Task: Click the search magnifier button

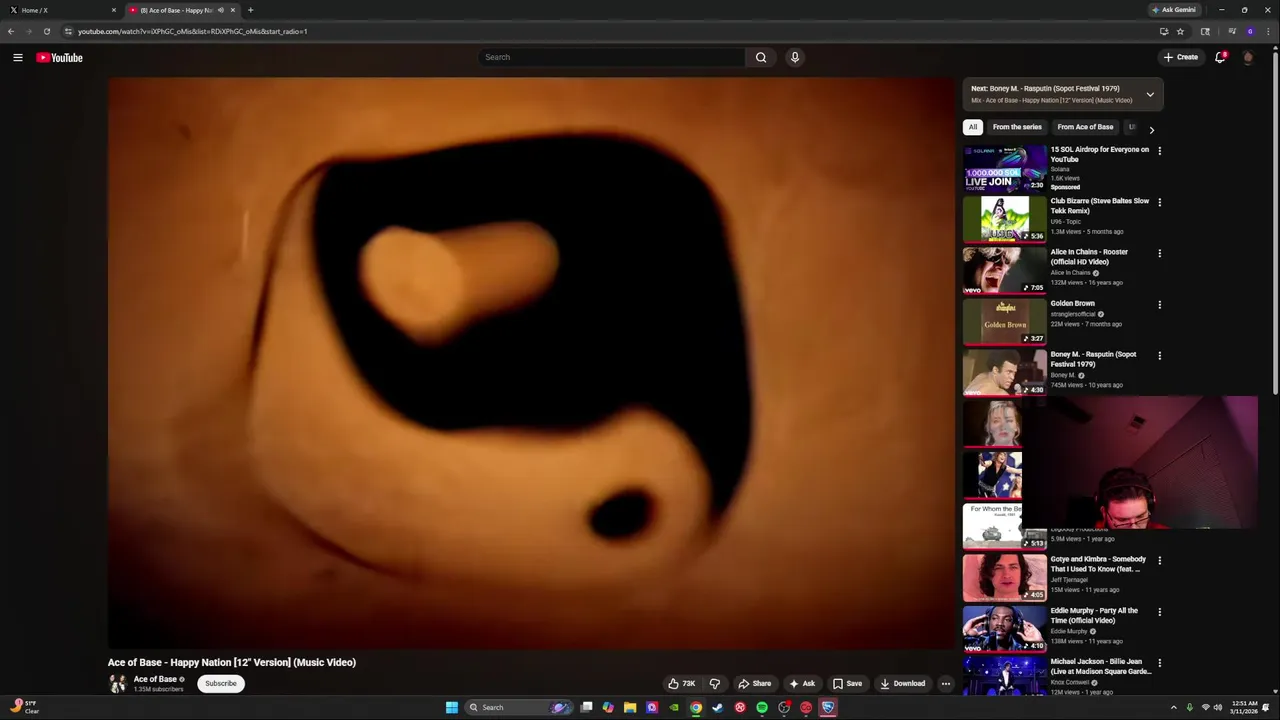Action: click(761, 57)
